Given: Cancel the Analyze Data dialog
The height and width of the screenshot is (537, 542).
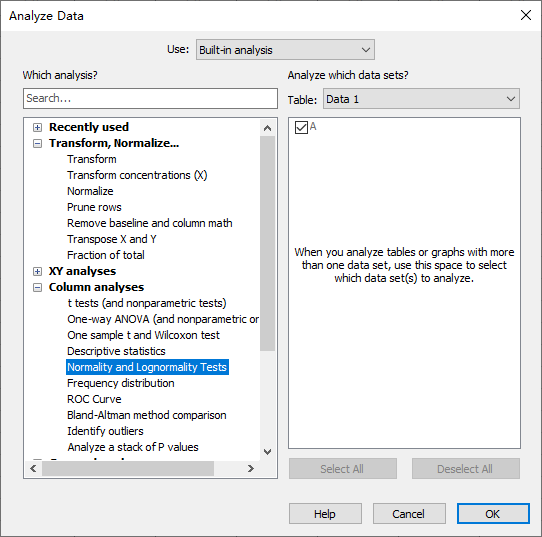Looking at the screenshot, I should pyautogui.click(x=409, y=514).
